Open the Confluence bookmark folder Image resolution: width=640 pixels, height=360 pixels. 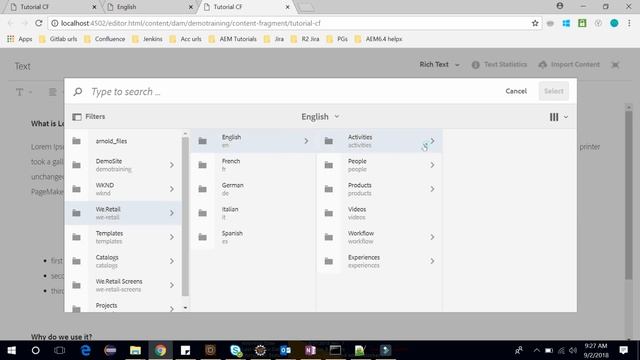pos(104,39)
